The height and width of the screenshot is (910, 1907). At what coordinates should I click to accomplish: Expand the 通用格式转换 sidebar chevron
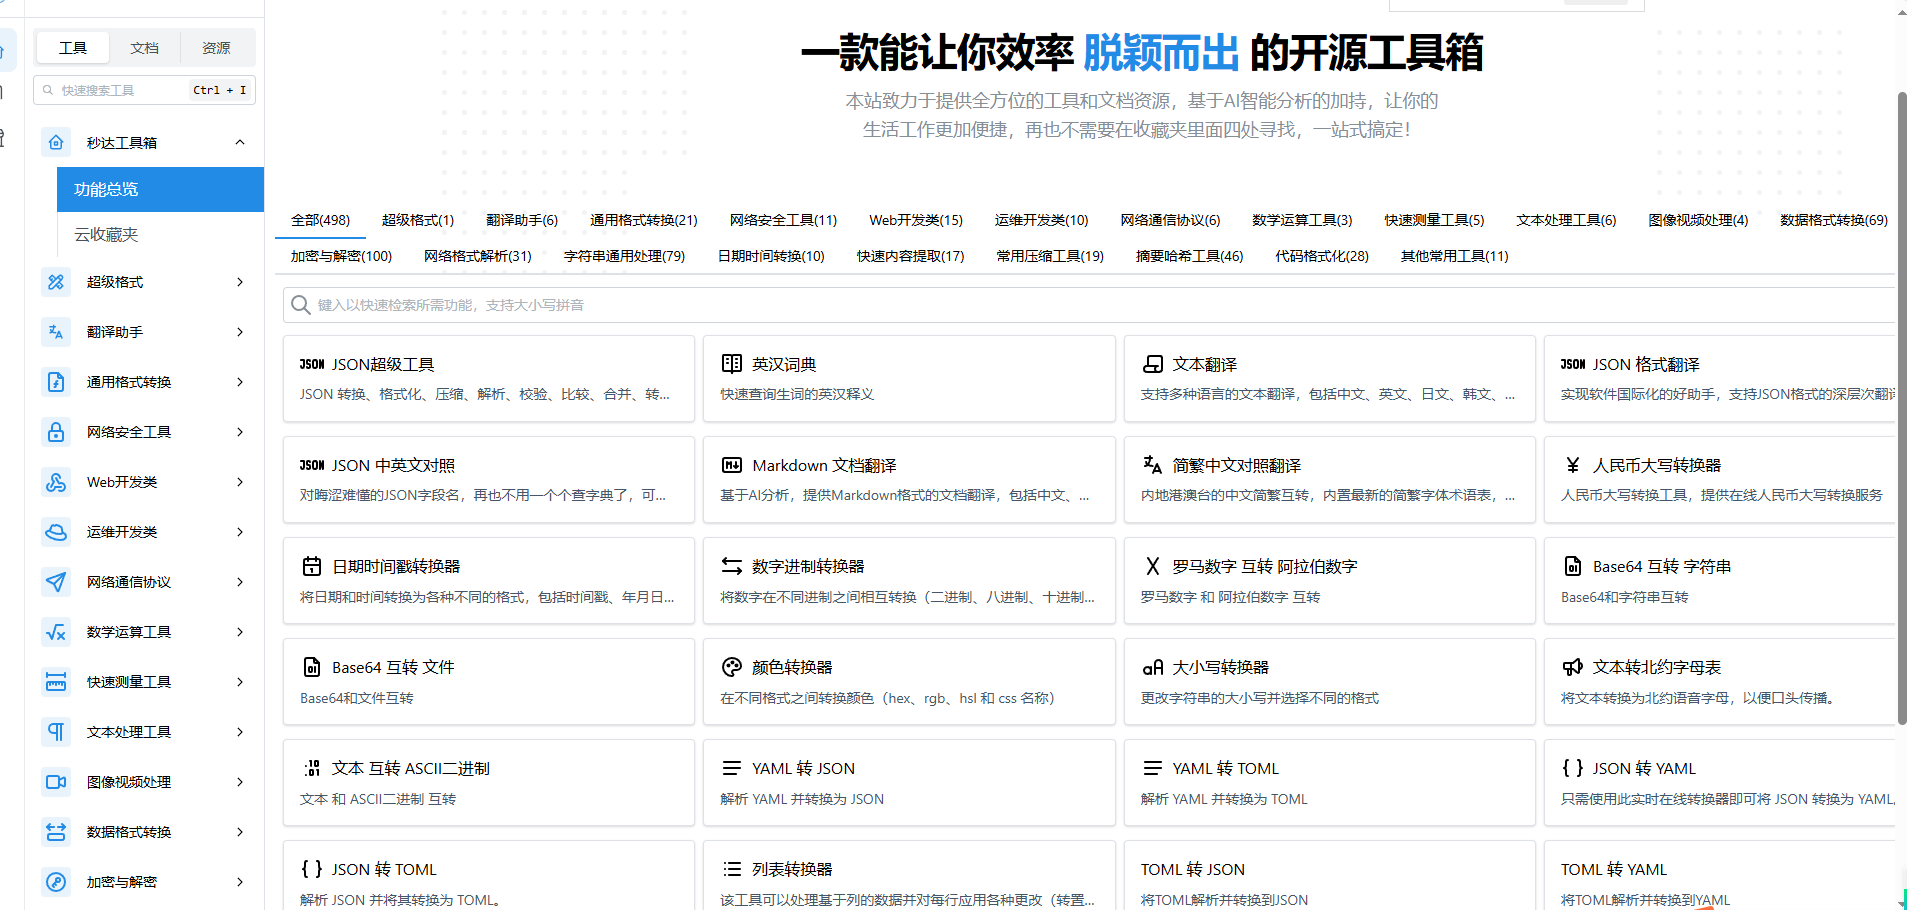click(240, 382)
